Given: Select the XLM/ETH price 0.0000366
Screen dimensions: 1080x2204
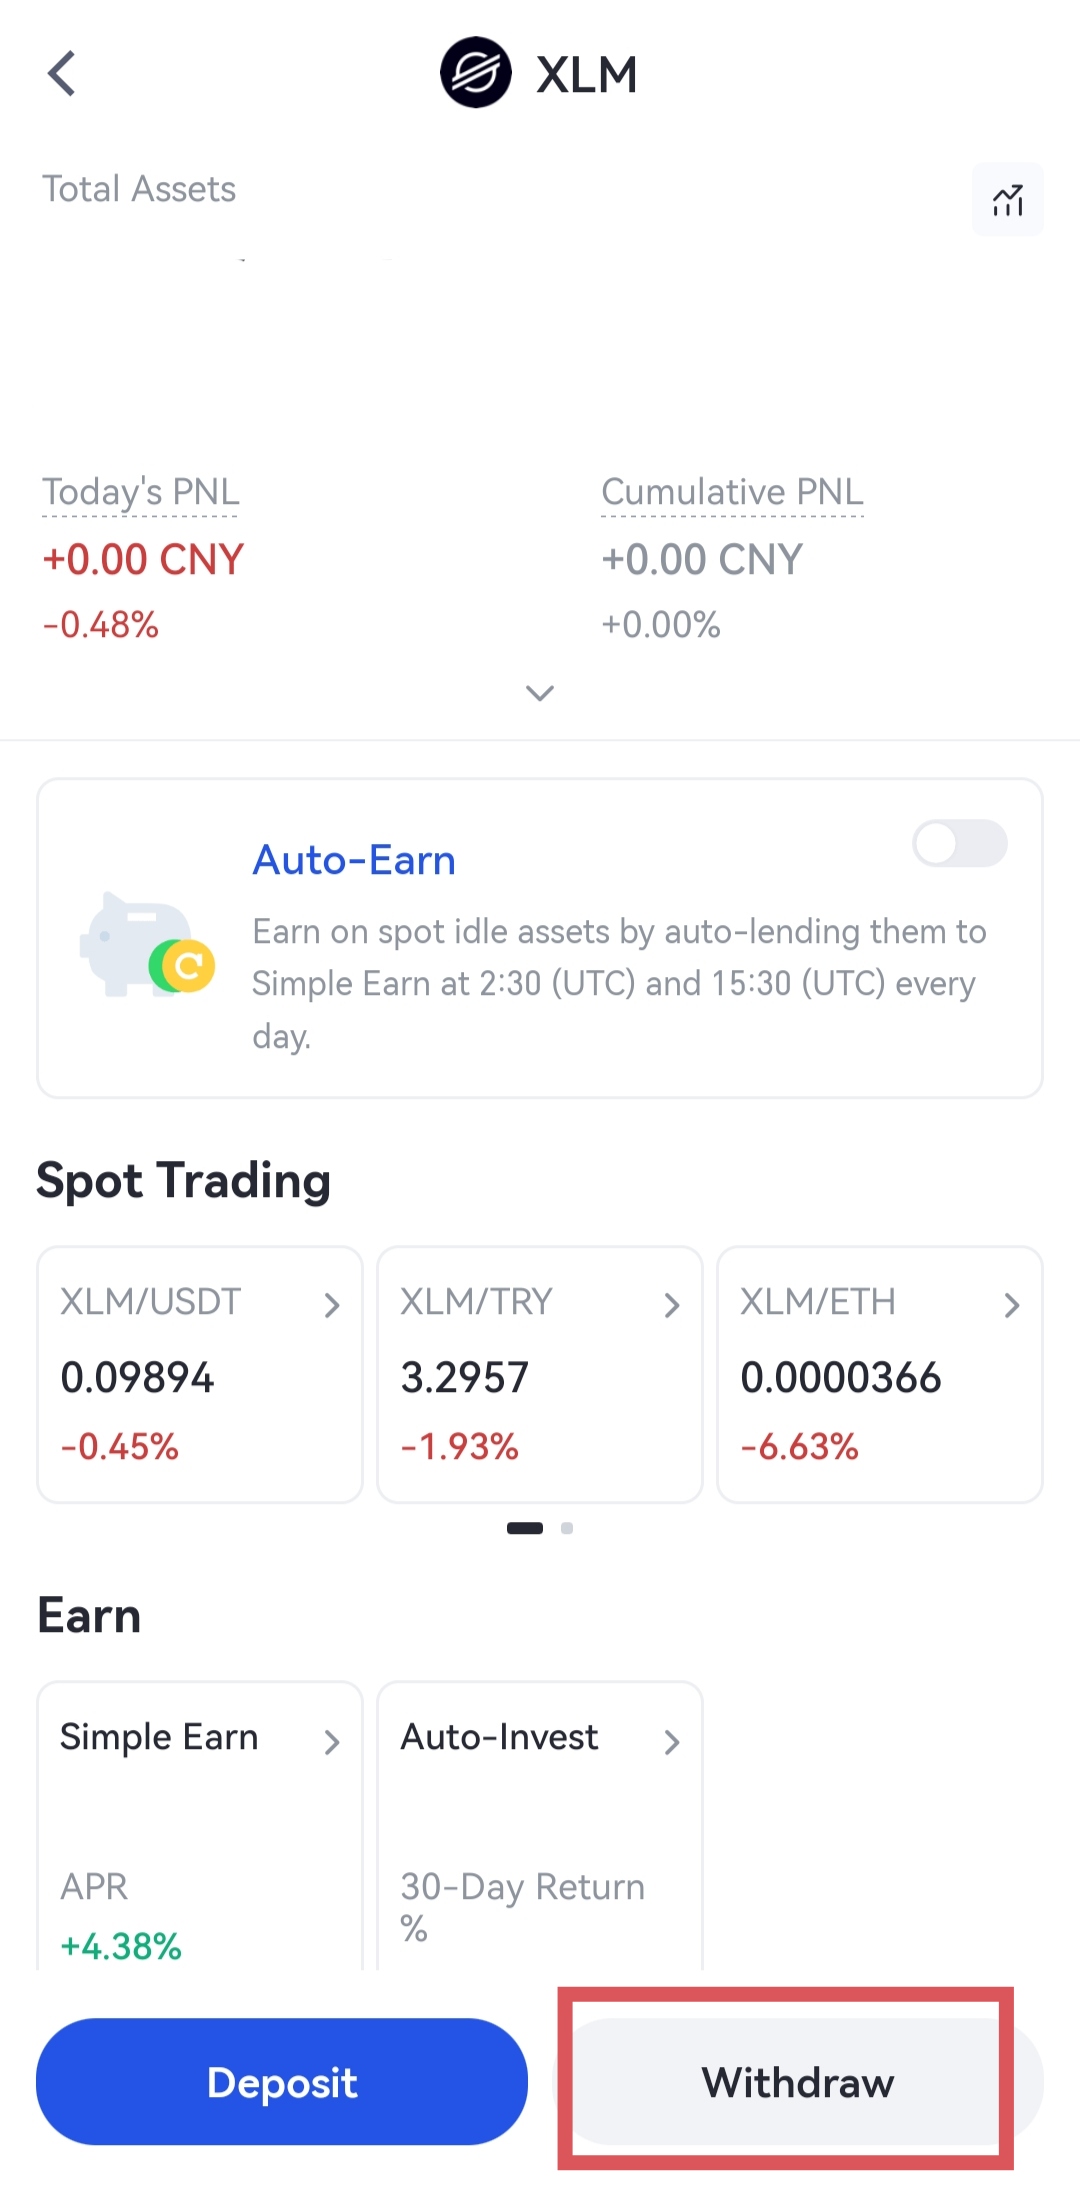Looking at the screenshot, I should (x=841, y=1378).
